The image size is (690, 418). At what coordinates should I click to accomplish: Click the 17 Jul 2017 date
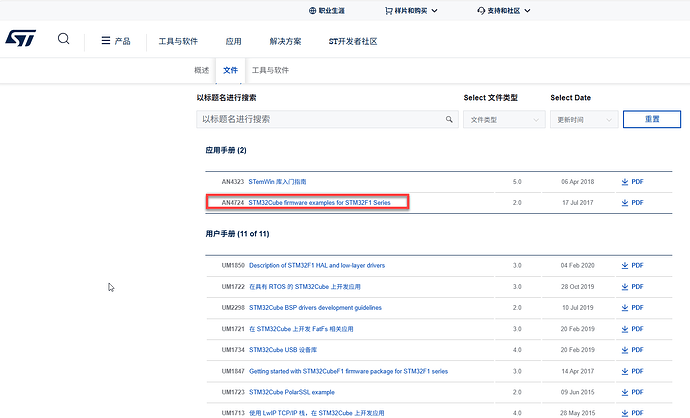pos(577,203)
